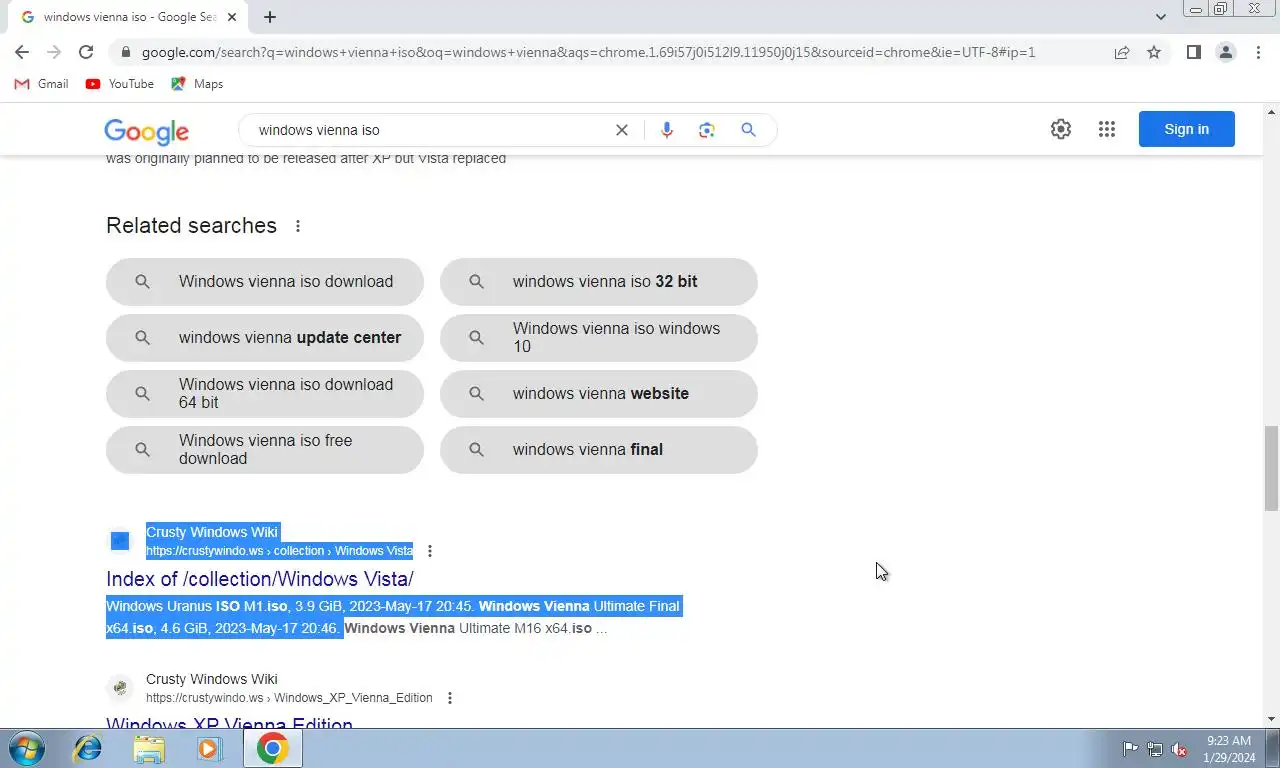Viewport: 1280px width, 768px height.
Task: Open the tab search dropdown arrow
Action: 1160,17
